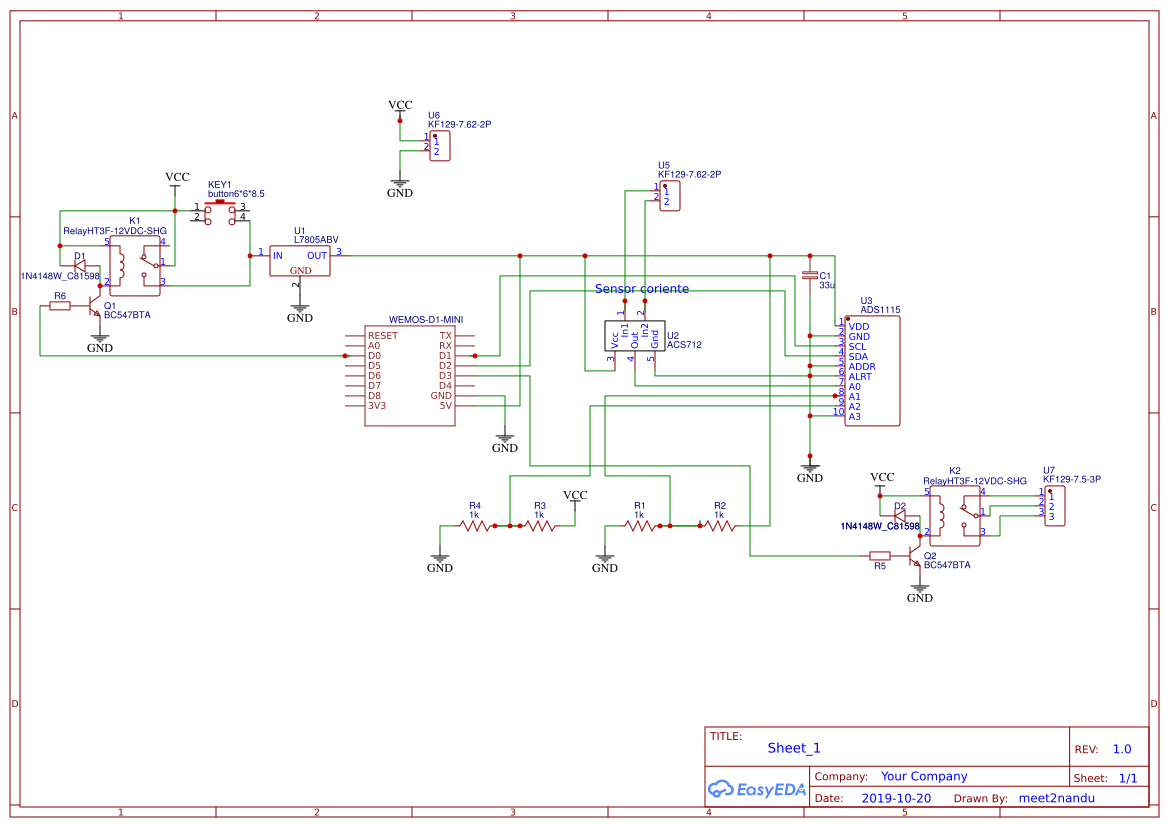Click the EasyEDA logo in title block

coord(756,789)
